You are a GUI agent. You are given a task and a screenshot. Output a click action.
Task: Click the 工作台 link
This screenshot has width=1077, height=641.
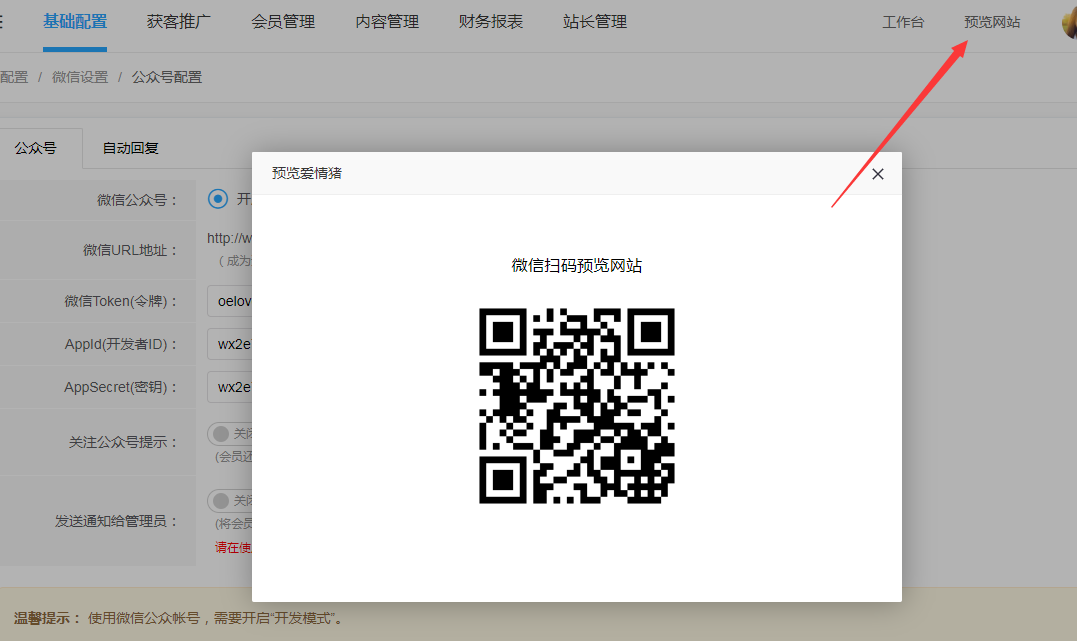coord(903,22)
